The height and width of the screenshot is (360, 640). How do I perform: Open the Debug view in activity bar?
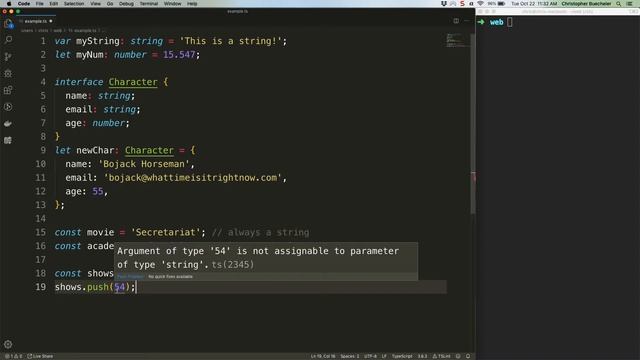(x=8, y=73)
